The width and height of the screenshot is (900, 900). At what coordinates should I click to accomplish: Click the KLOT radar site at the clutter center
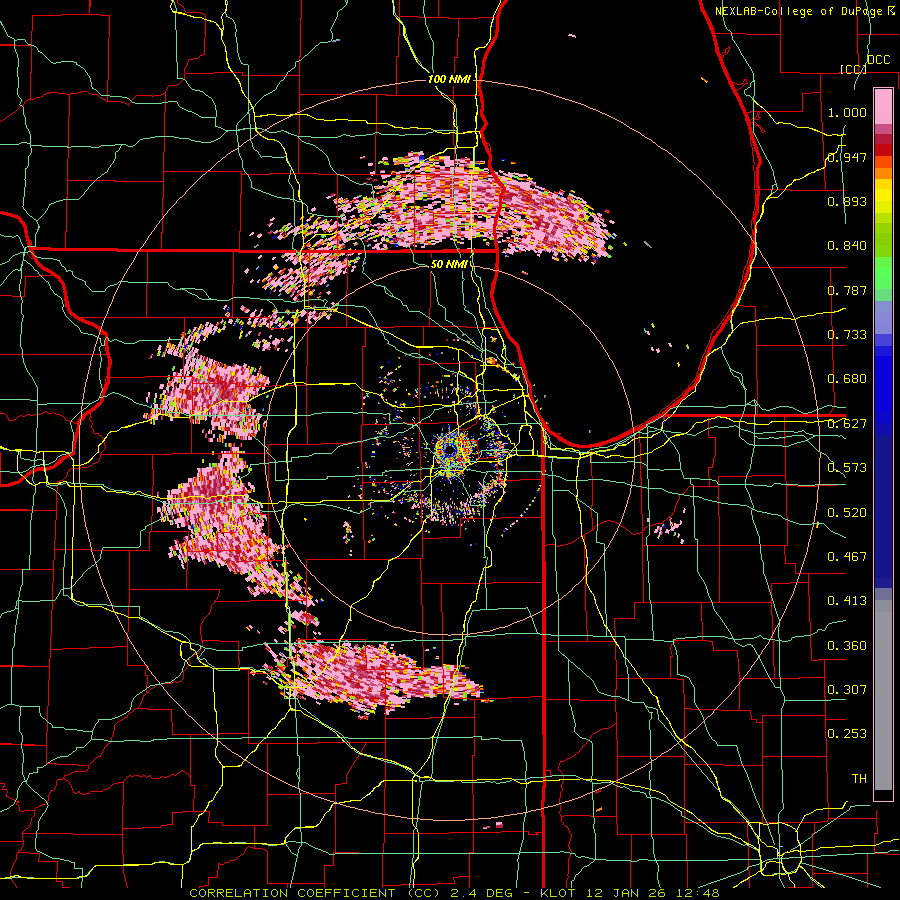click(x=450, y=450)
